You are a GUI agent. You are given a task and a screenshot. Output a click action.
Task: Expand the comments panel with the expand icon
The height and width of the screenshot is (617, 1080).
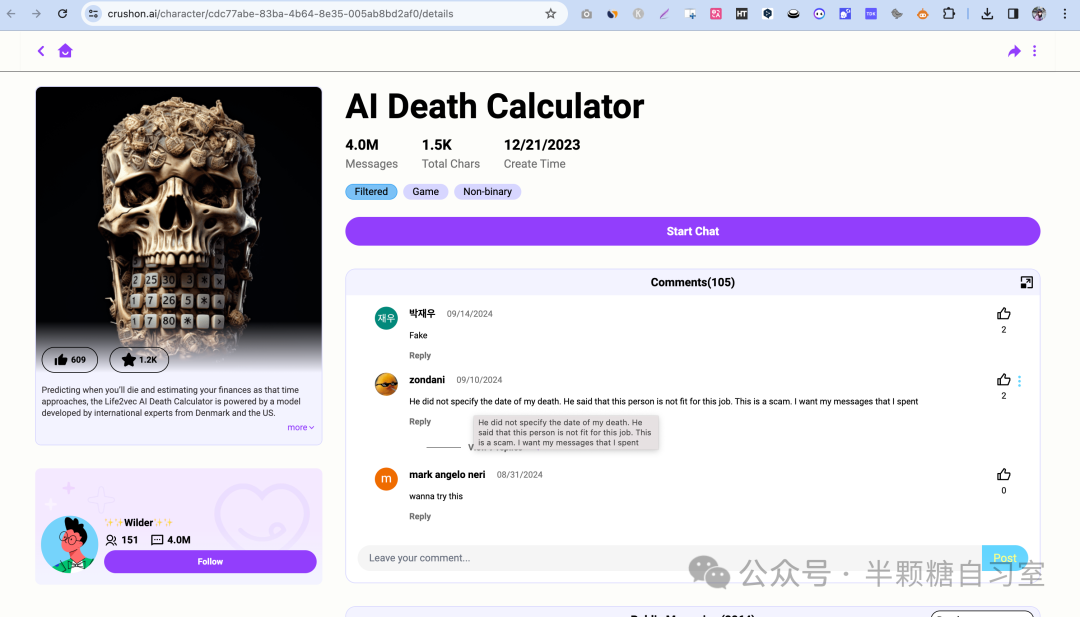1026,282
